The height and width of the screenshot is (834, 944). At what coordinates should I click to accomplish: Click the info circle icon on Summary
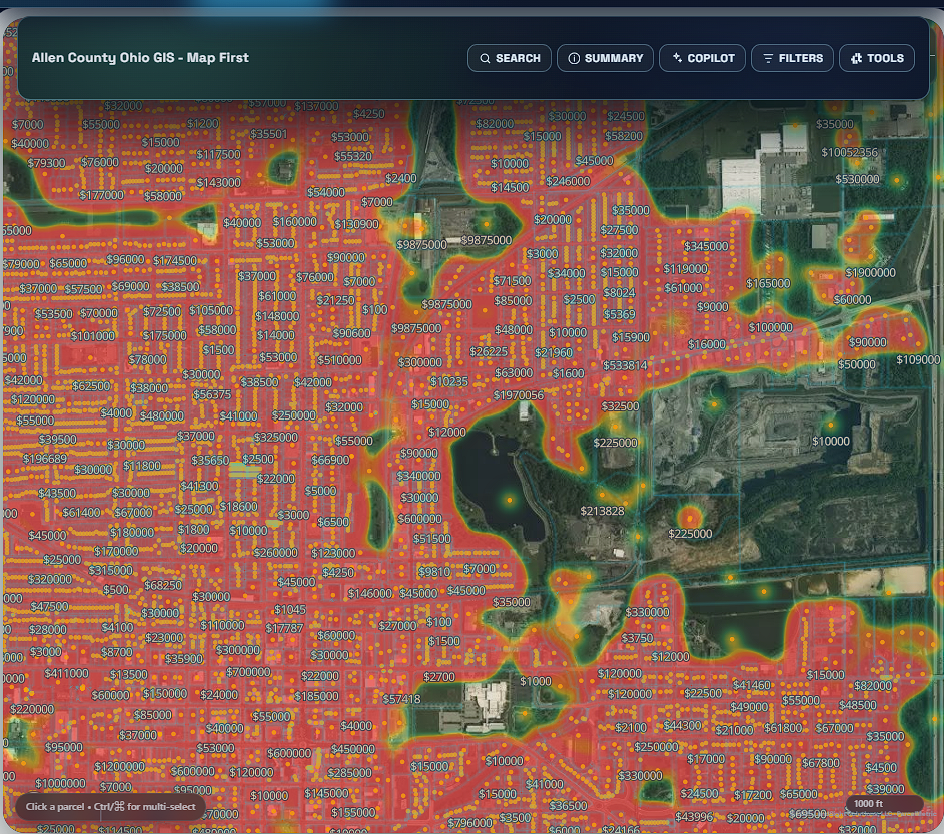tap(574, 58)
